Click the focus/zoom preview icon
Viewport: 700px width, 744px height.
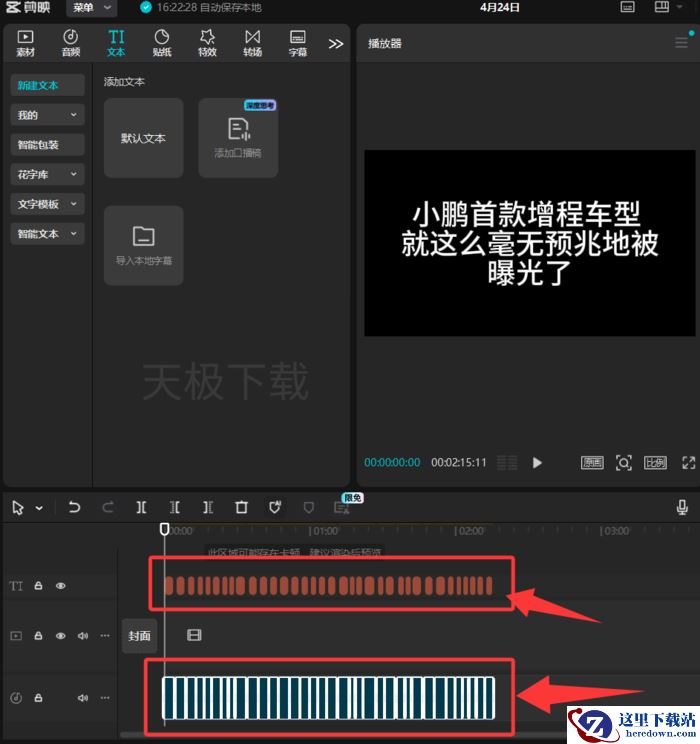pos(624,463)
